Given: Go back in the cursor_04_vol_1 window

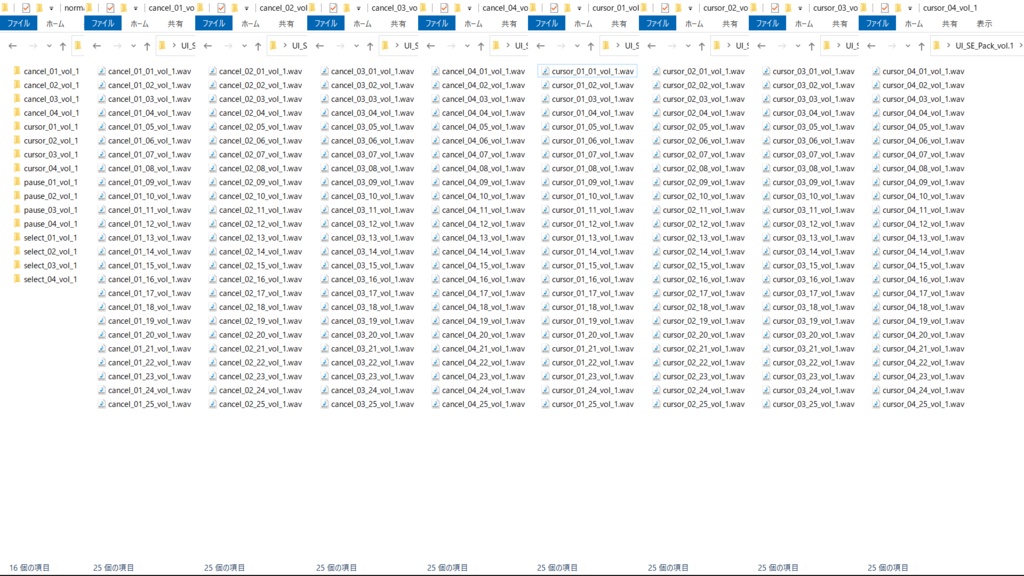Looking at the screenshot, I should point(871,46).
